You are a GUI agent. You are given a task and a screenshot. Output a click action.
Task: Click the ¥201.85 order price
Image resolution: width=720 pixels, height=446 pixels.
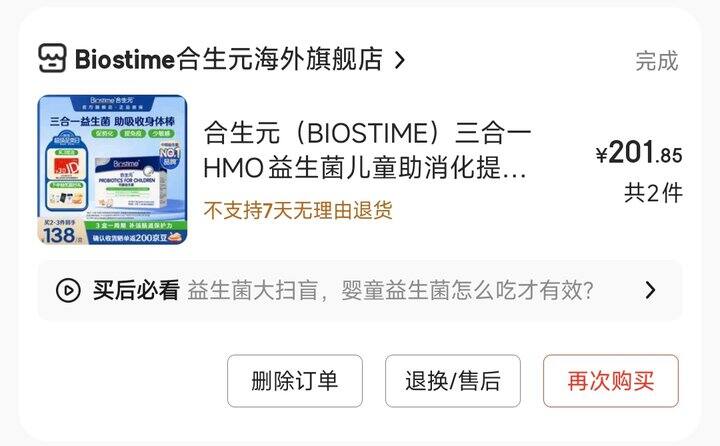639,152
